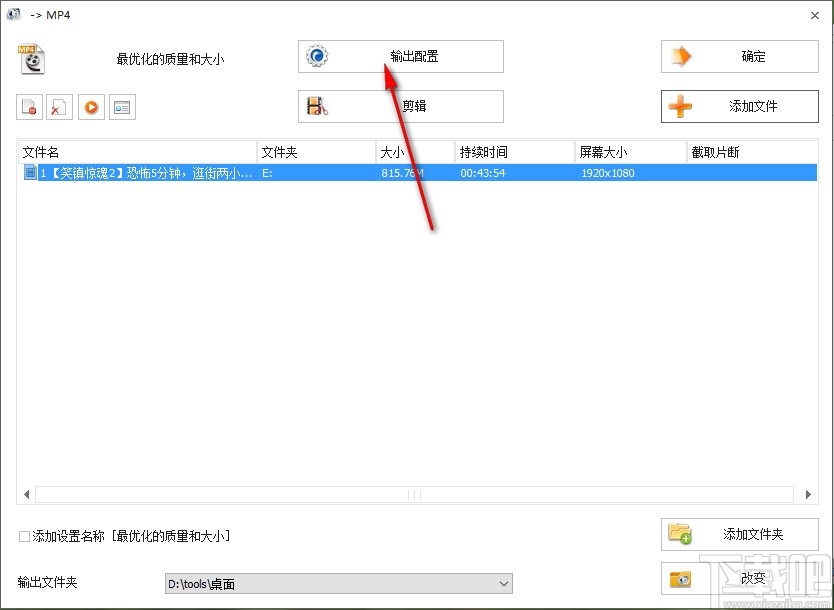Select the file row 笑镇惊魂2
Screen dimensions: 834x610
(x=418, y=173)
